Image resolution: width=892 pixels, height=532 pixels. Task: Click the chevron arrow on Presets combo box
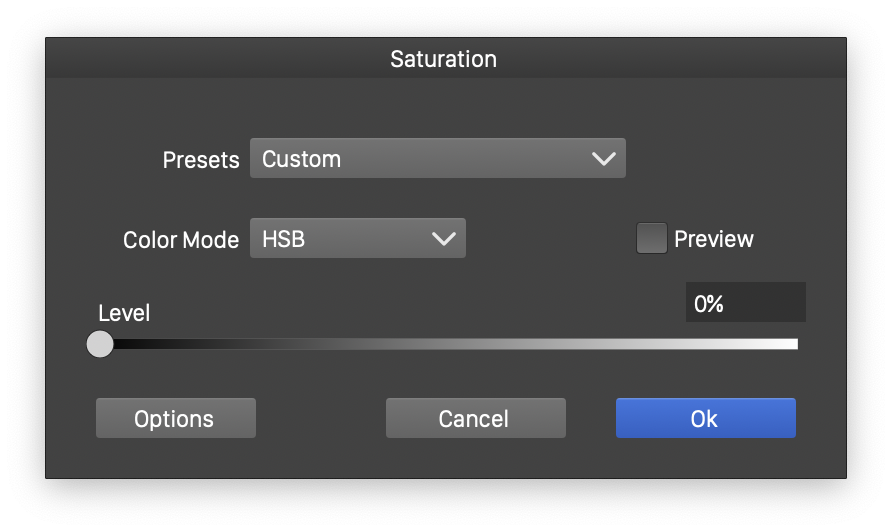(x=603, y=159)
